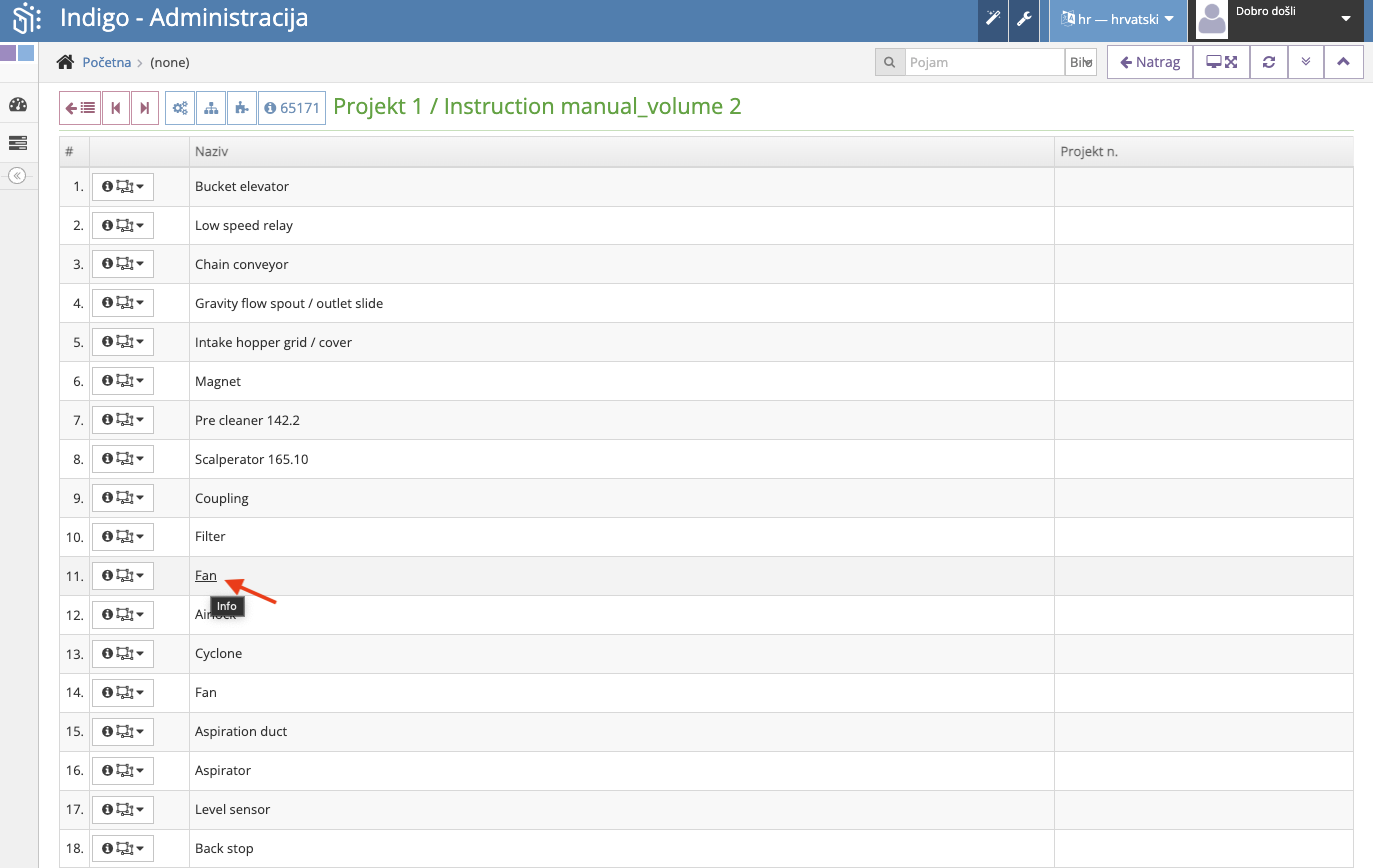This screenshot has width=1373, height=868.
Task: Click the Low speed relay name
Action: (x=244, y=225)
